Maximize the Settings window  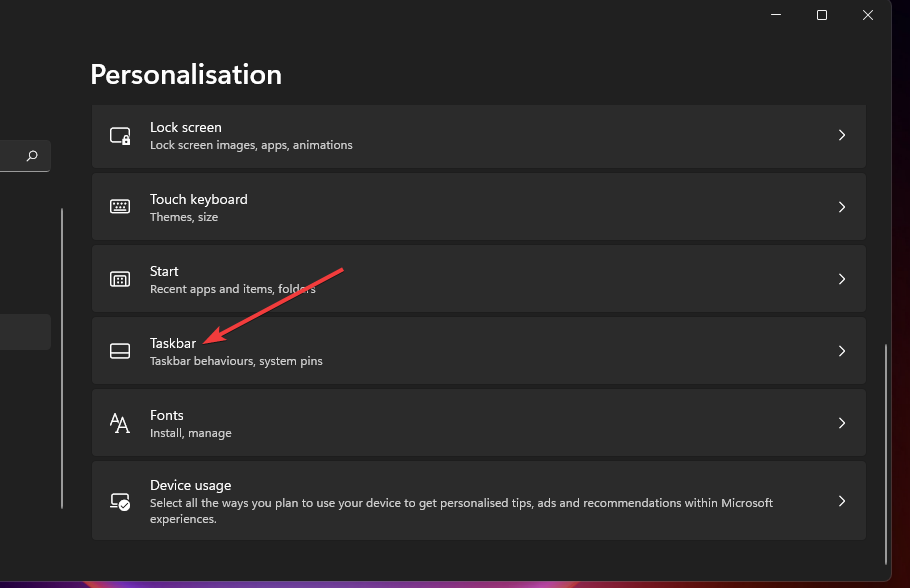pos(822,15)
